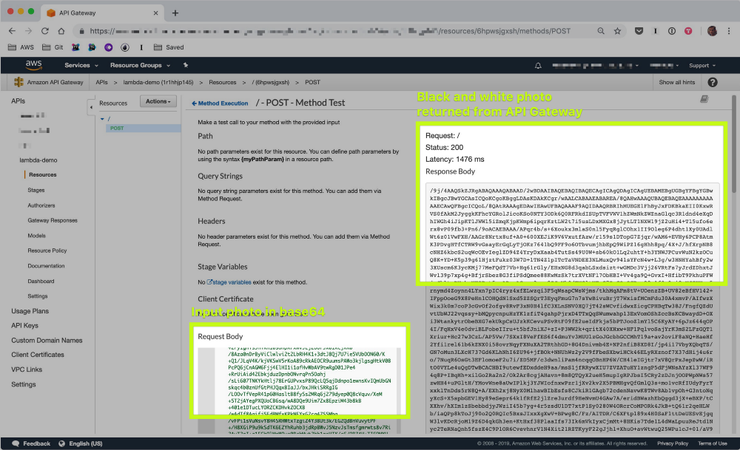Screen dimensions: 740x450
Task: Open Resource Policy in sidebar
Action: [47, 250]
